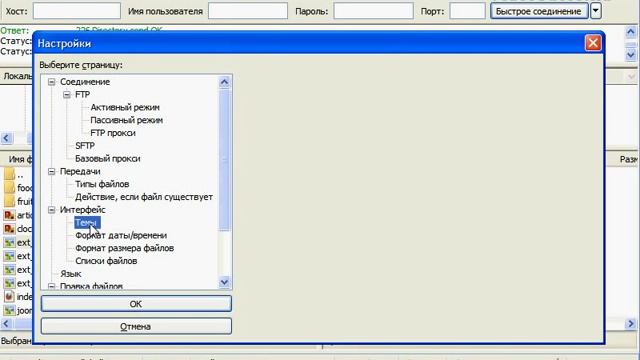Close the Настройки dialog
640x360 pixels.
[593, 43]
